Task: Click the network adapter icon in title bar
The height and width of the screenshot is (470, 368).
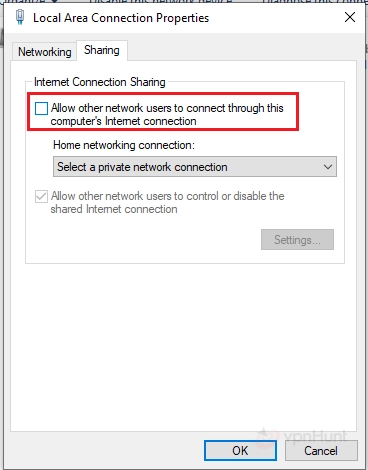Action: 20,17
